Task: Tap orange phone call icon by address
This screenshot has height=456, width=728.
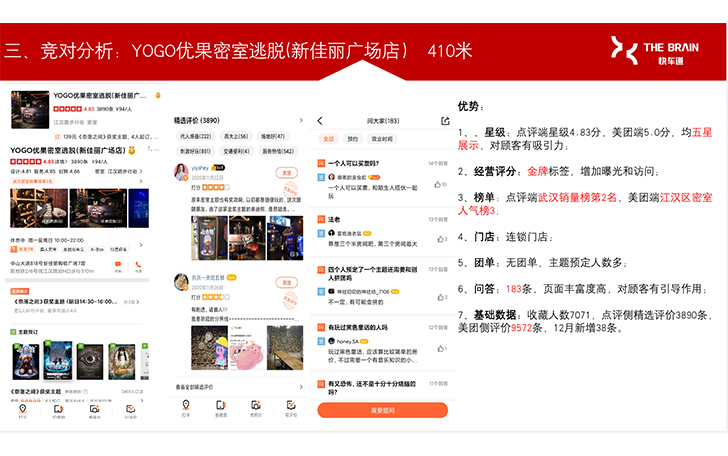Action: [138, 265]
